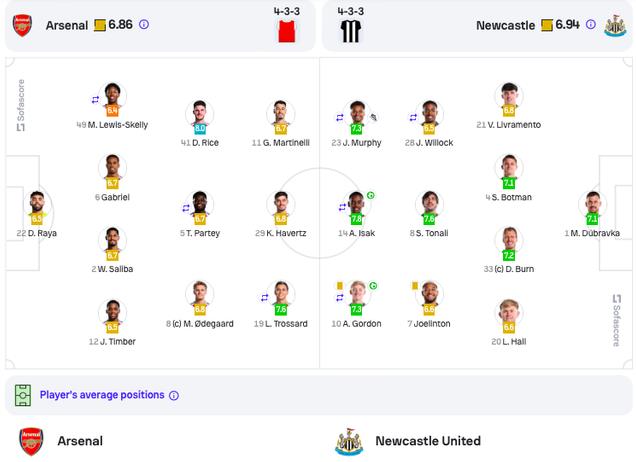The height and width of the screenshot is (462, 636).
Task: Click substitution arrows beside M. Lewis-Skelly
Action: coord(95,99)
